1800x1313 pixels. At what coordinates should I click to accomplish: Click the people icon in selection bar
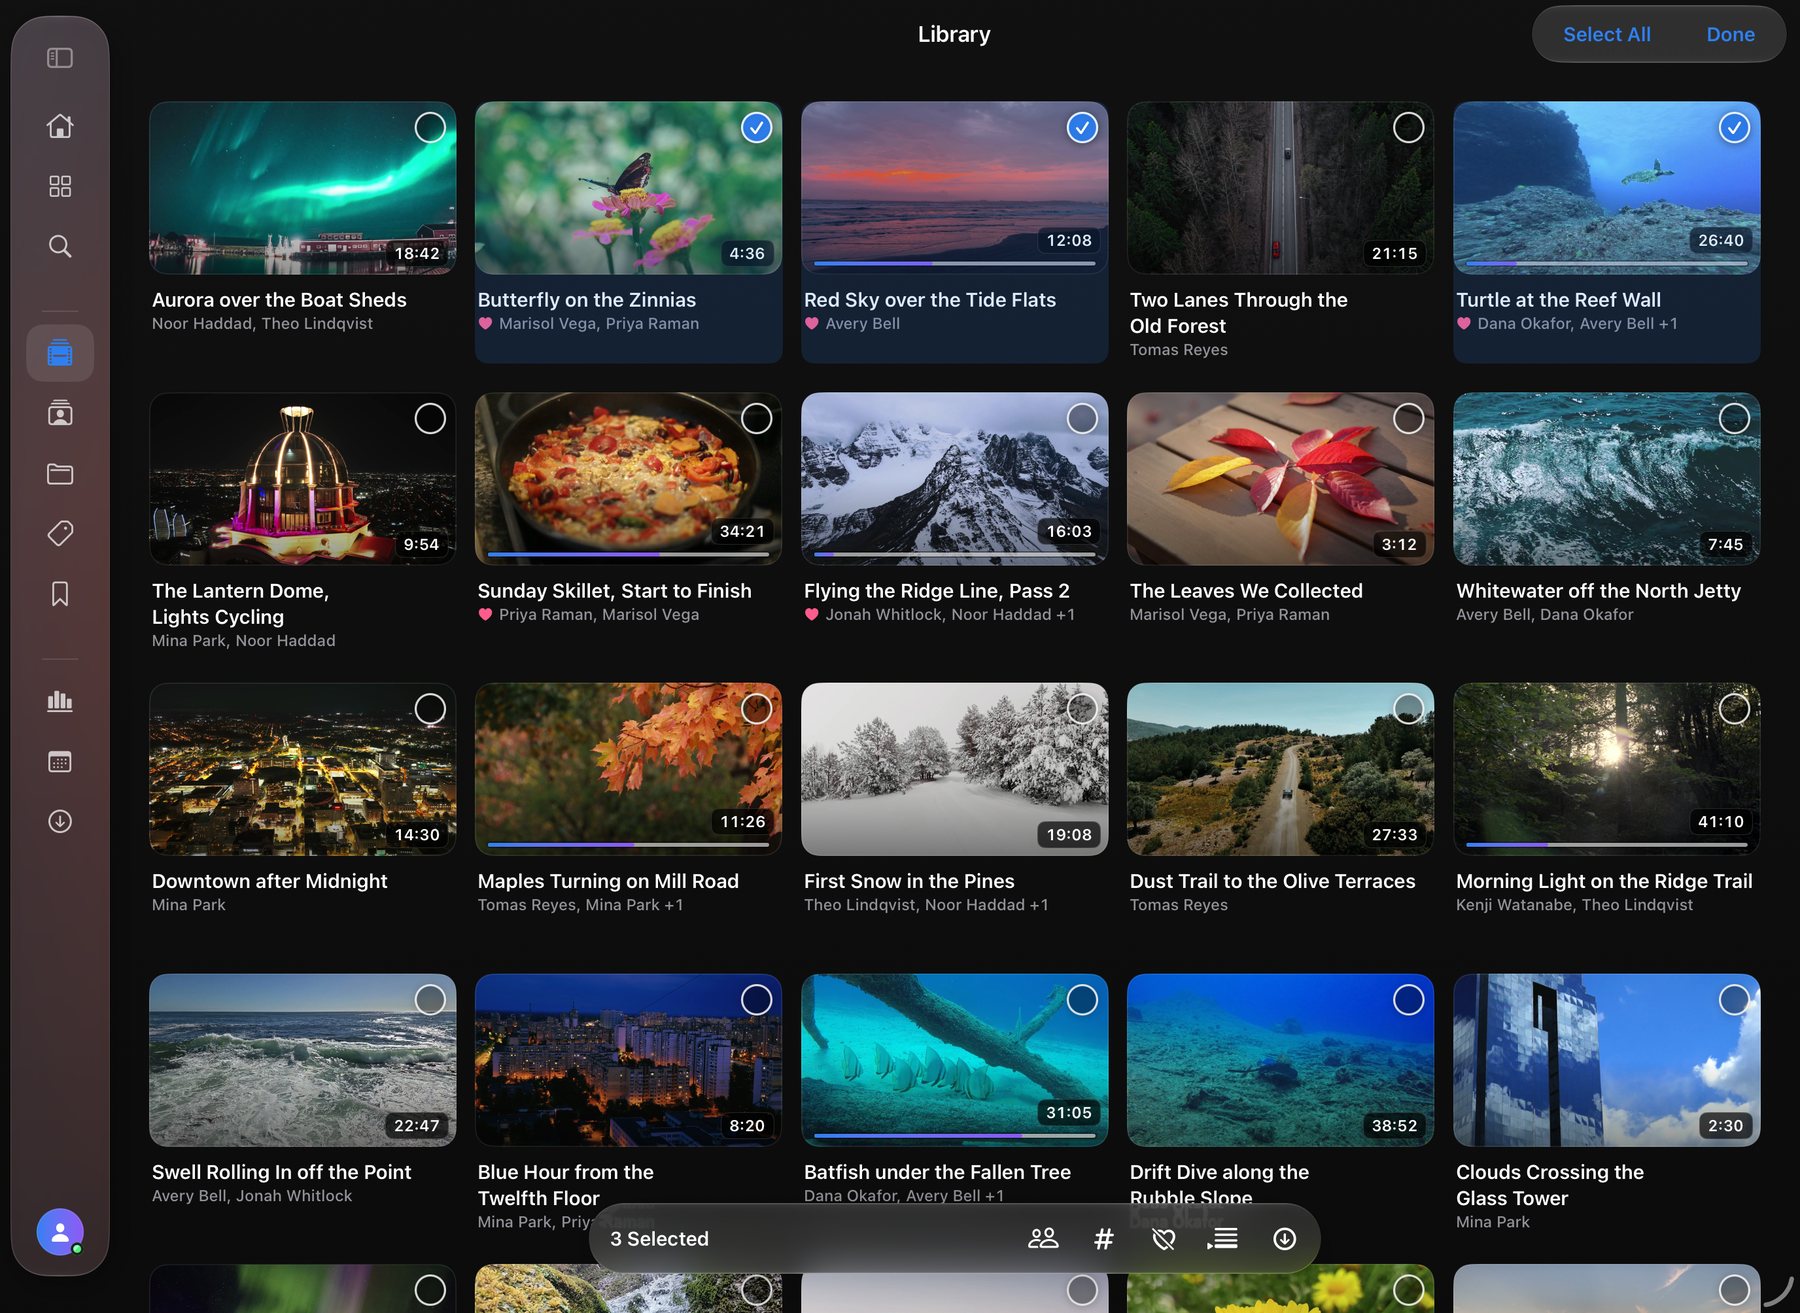pos(1043,1239)
